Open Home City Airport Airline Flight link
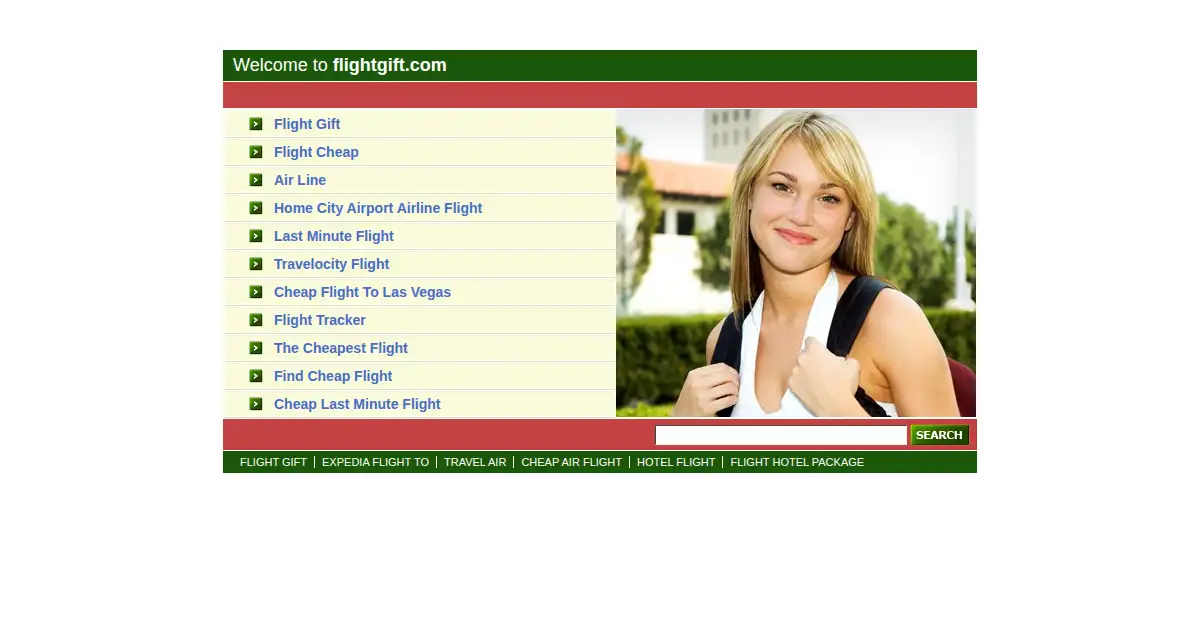 pos(378,208)
